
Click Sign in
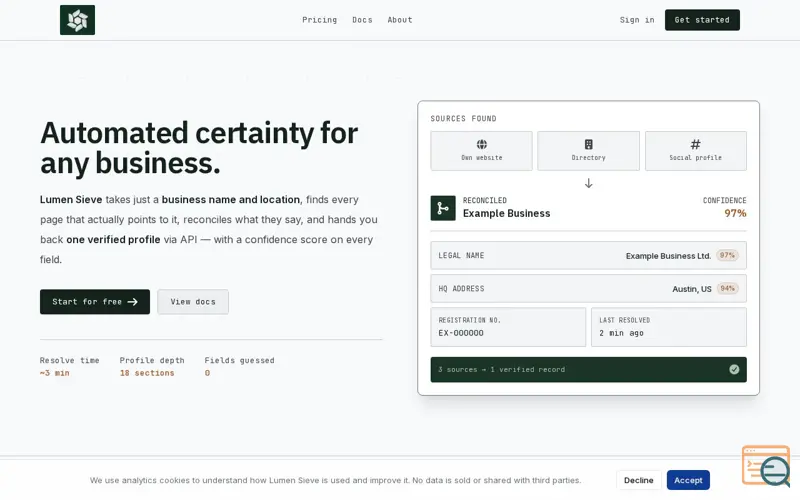637,20
